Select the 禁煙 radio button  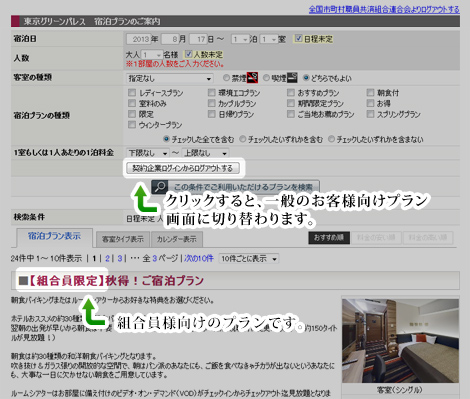click(226, 78)
